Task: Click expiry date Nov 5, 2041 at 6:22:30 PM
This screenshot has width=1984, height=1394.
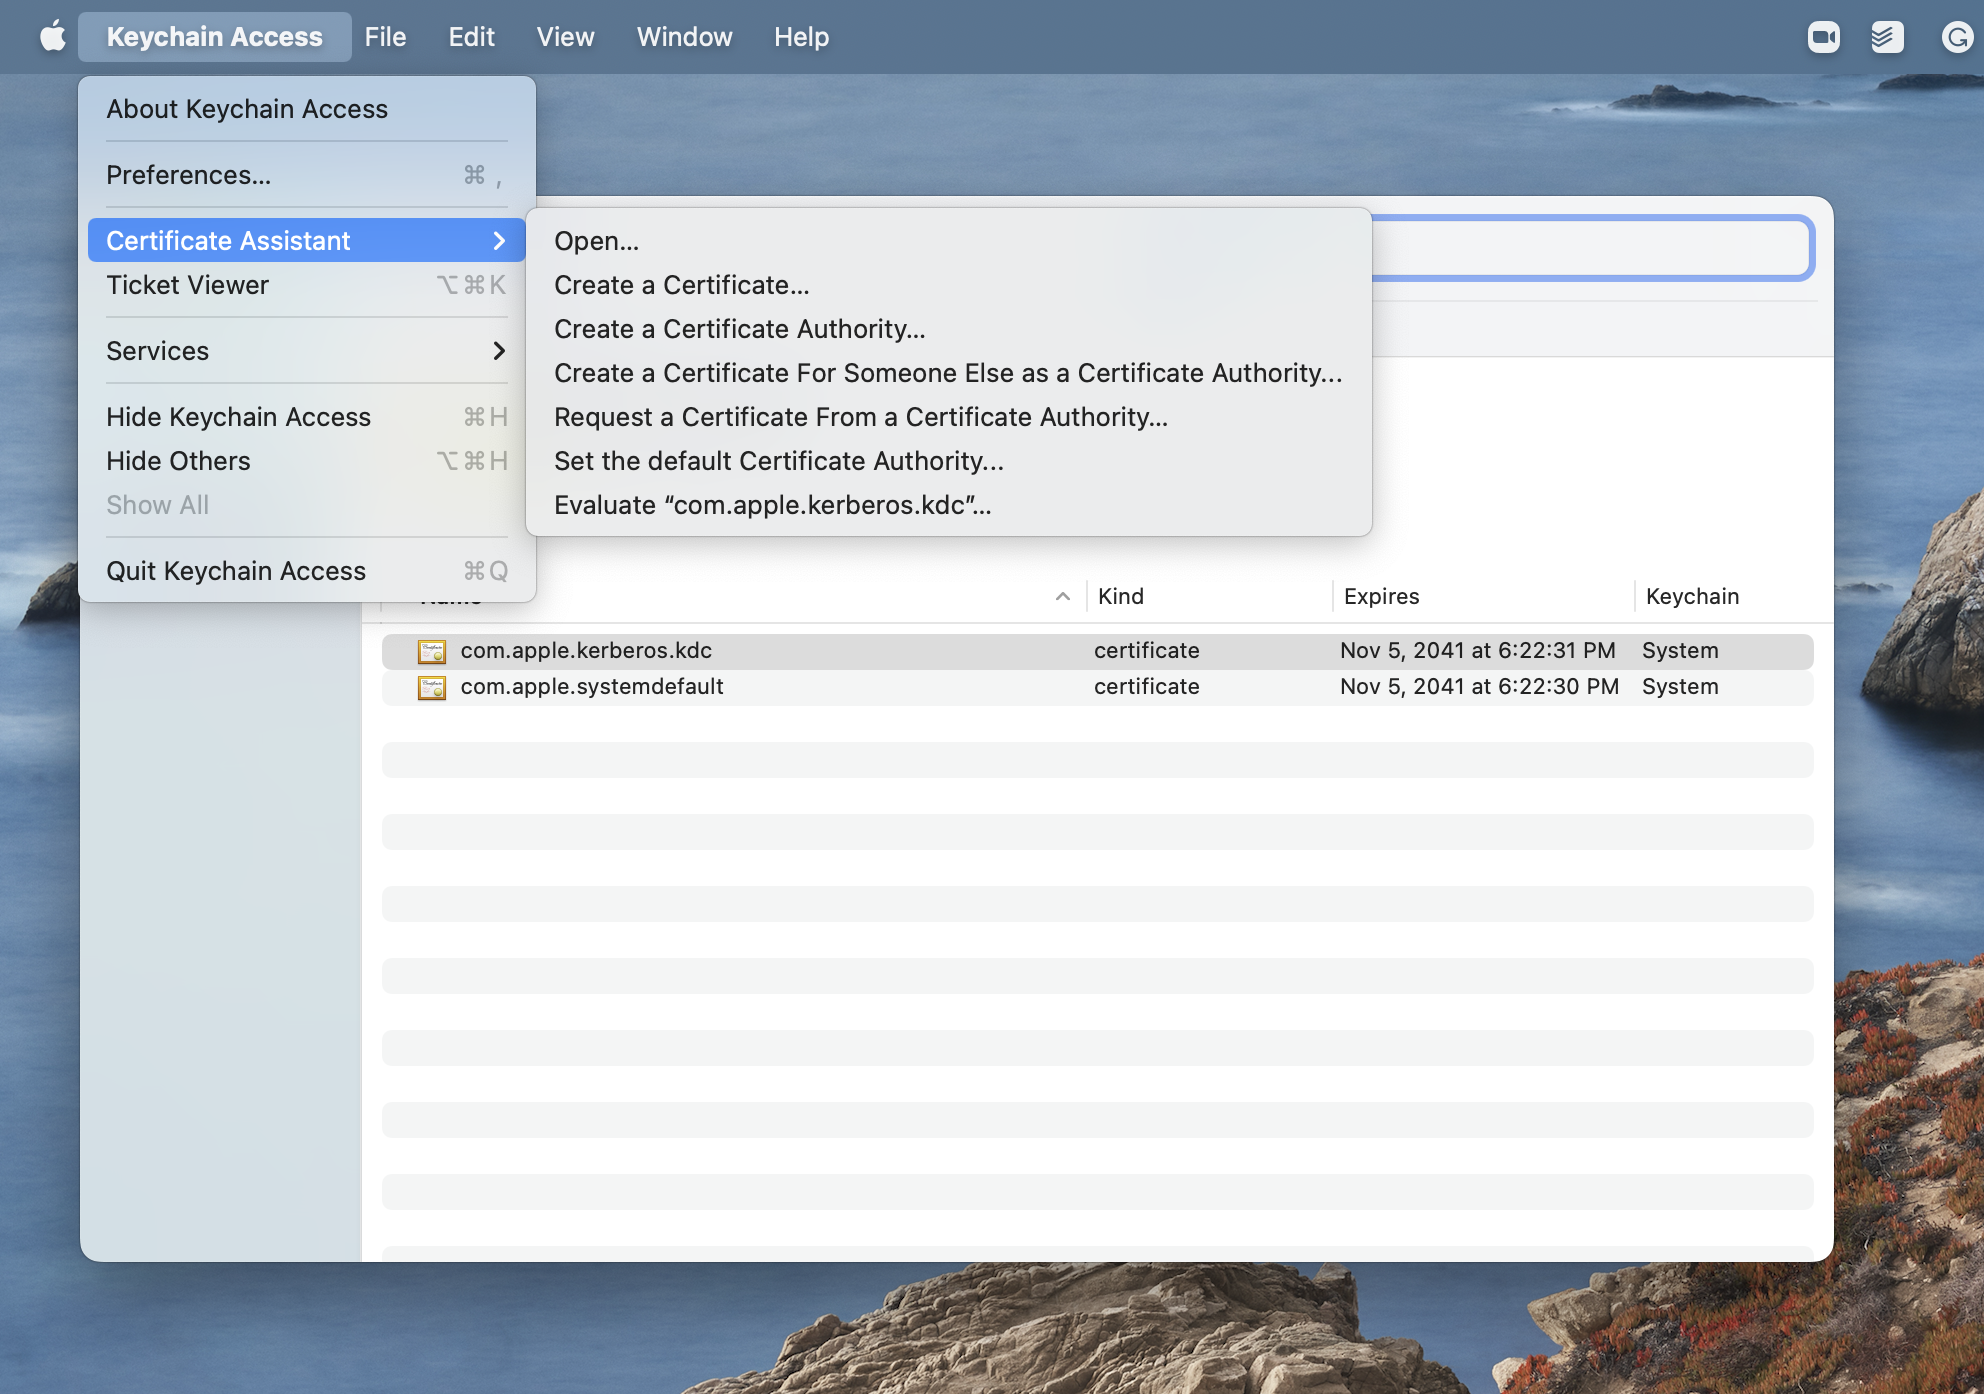Action: point(1479,687)
